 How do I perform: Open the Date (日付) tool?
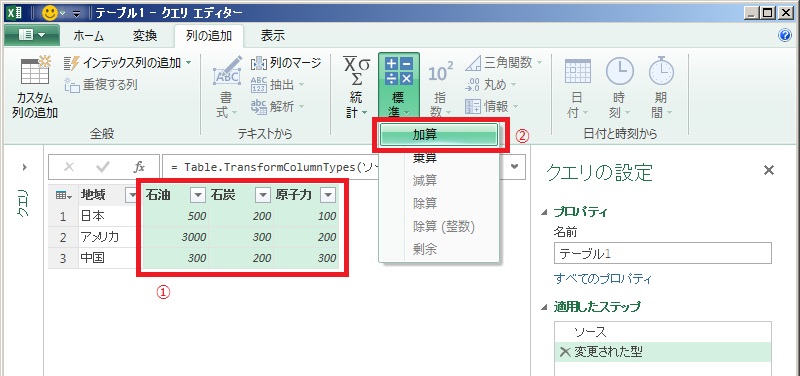pos(578,87)
